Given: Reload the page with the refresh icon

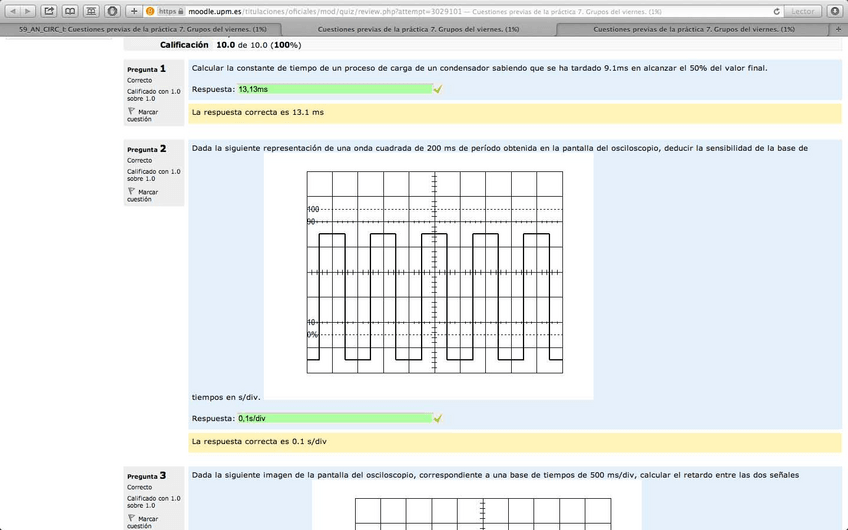Looking at the screenshot, I should tap(777, 11).
